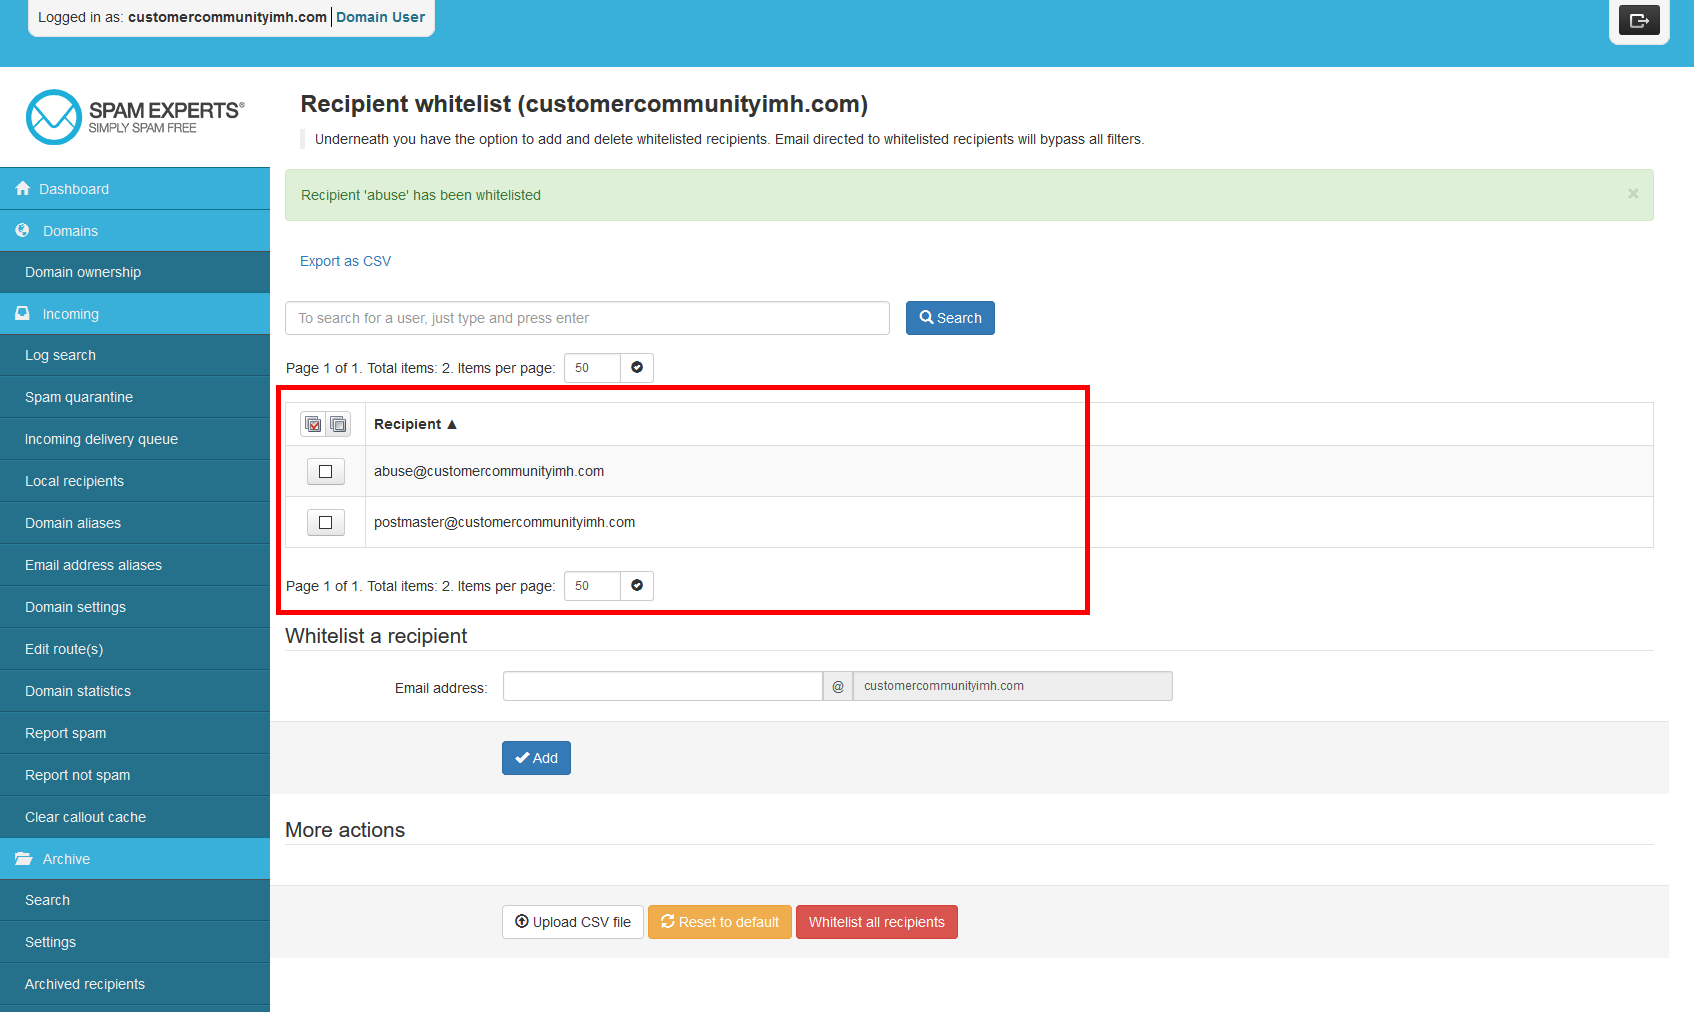Open Report spam page
Screen dimensions: 1694x1012
[x=135, y=733]
